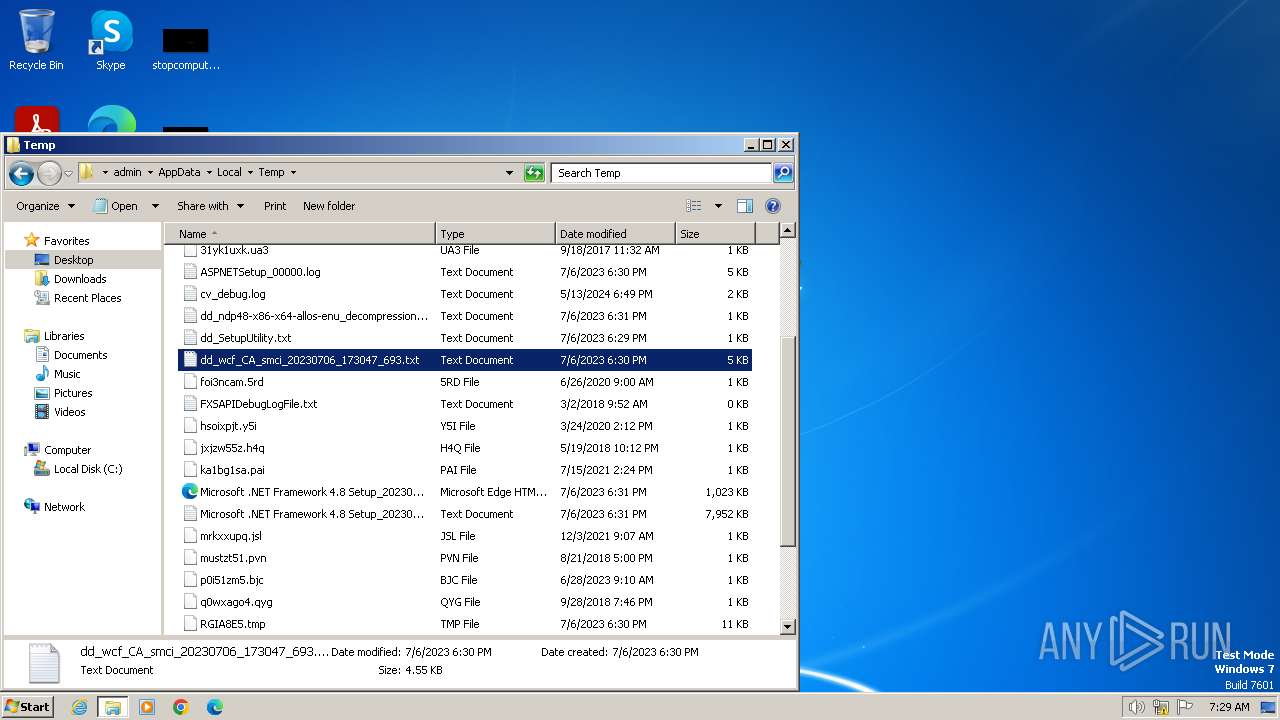
Task: Expand the Open button dropdown arrow
Action: tap(155, 206)
